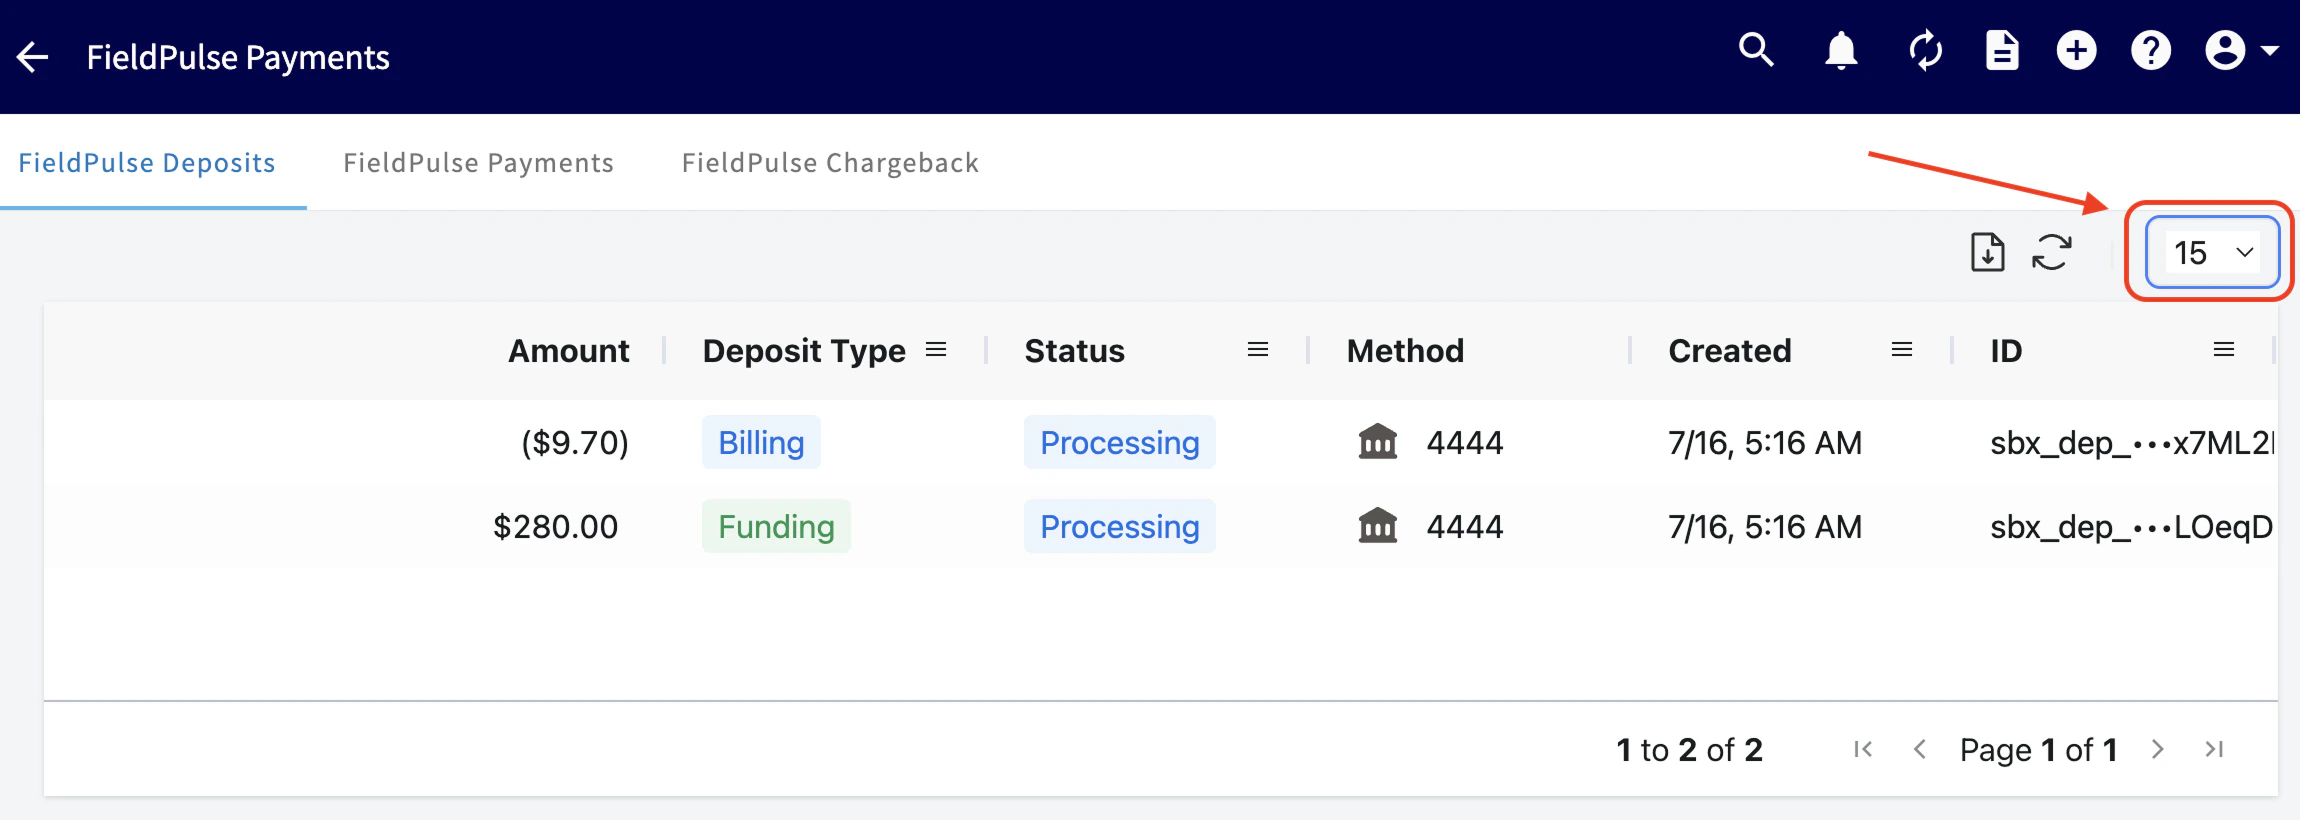This screenshot has height=820, width=2300.
Task: Click the '1 to 2 of 2' row count
Action: pos(1689,749)
